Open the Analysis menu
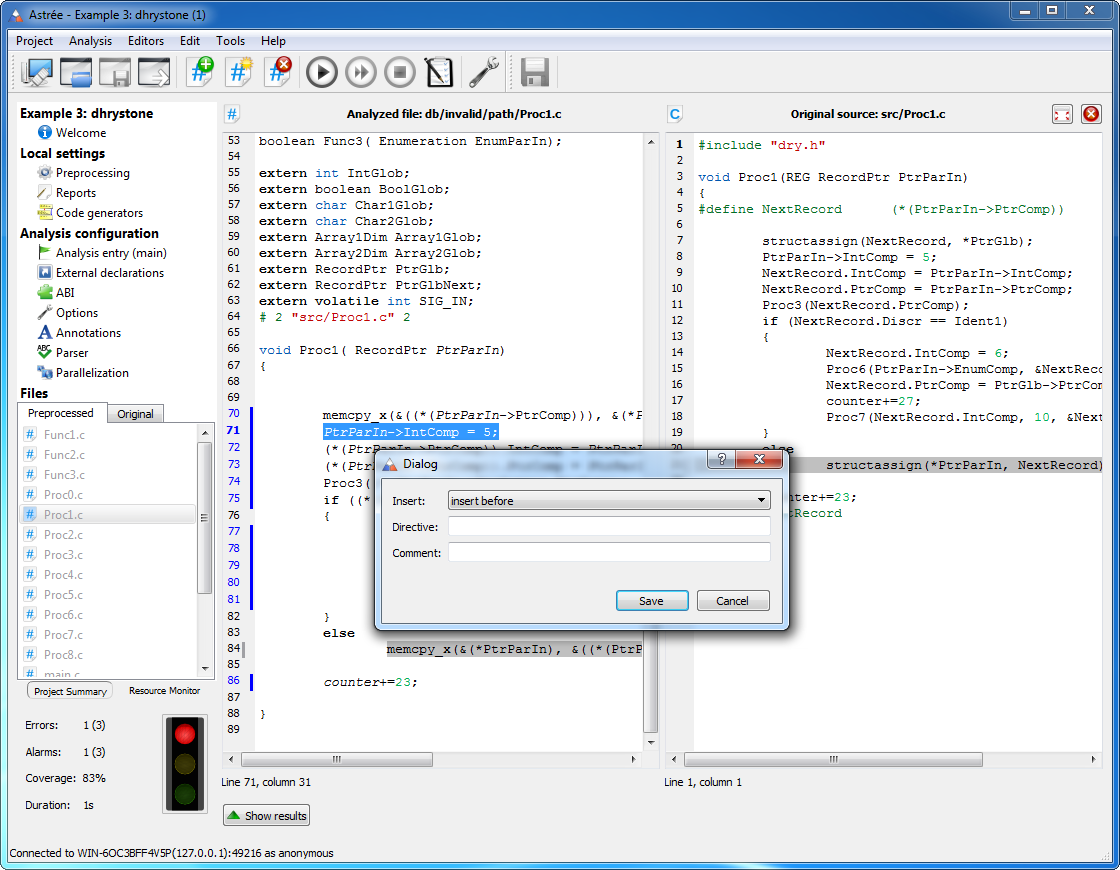Image resolution: width=1120 pixels, height=870 pixels. point(90,41)
